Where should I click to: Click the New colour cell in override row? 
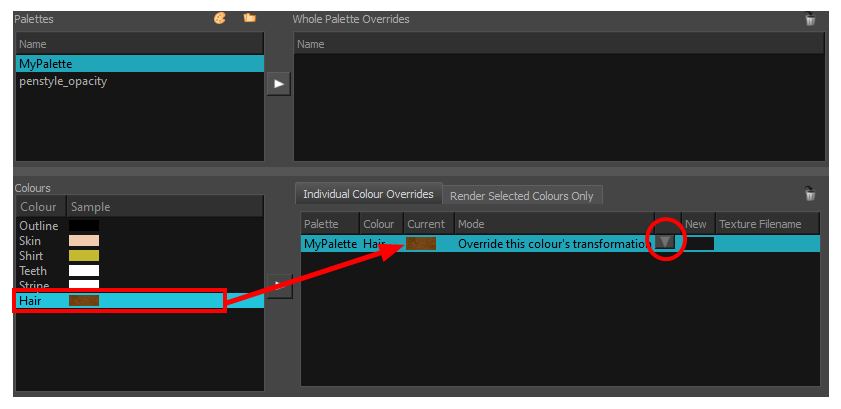697,243
